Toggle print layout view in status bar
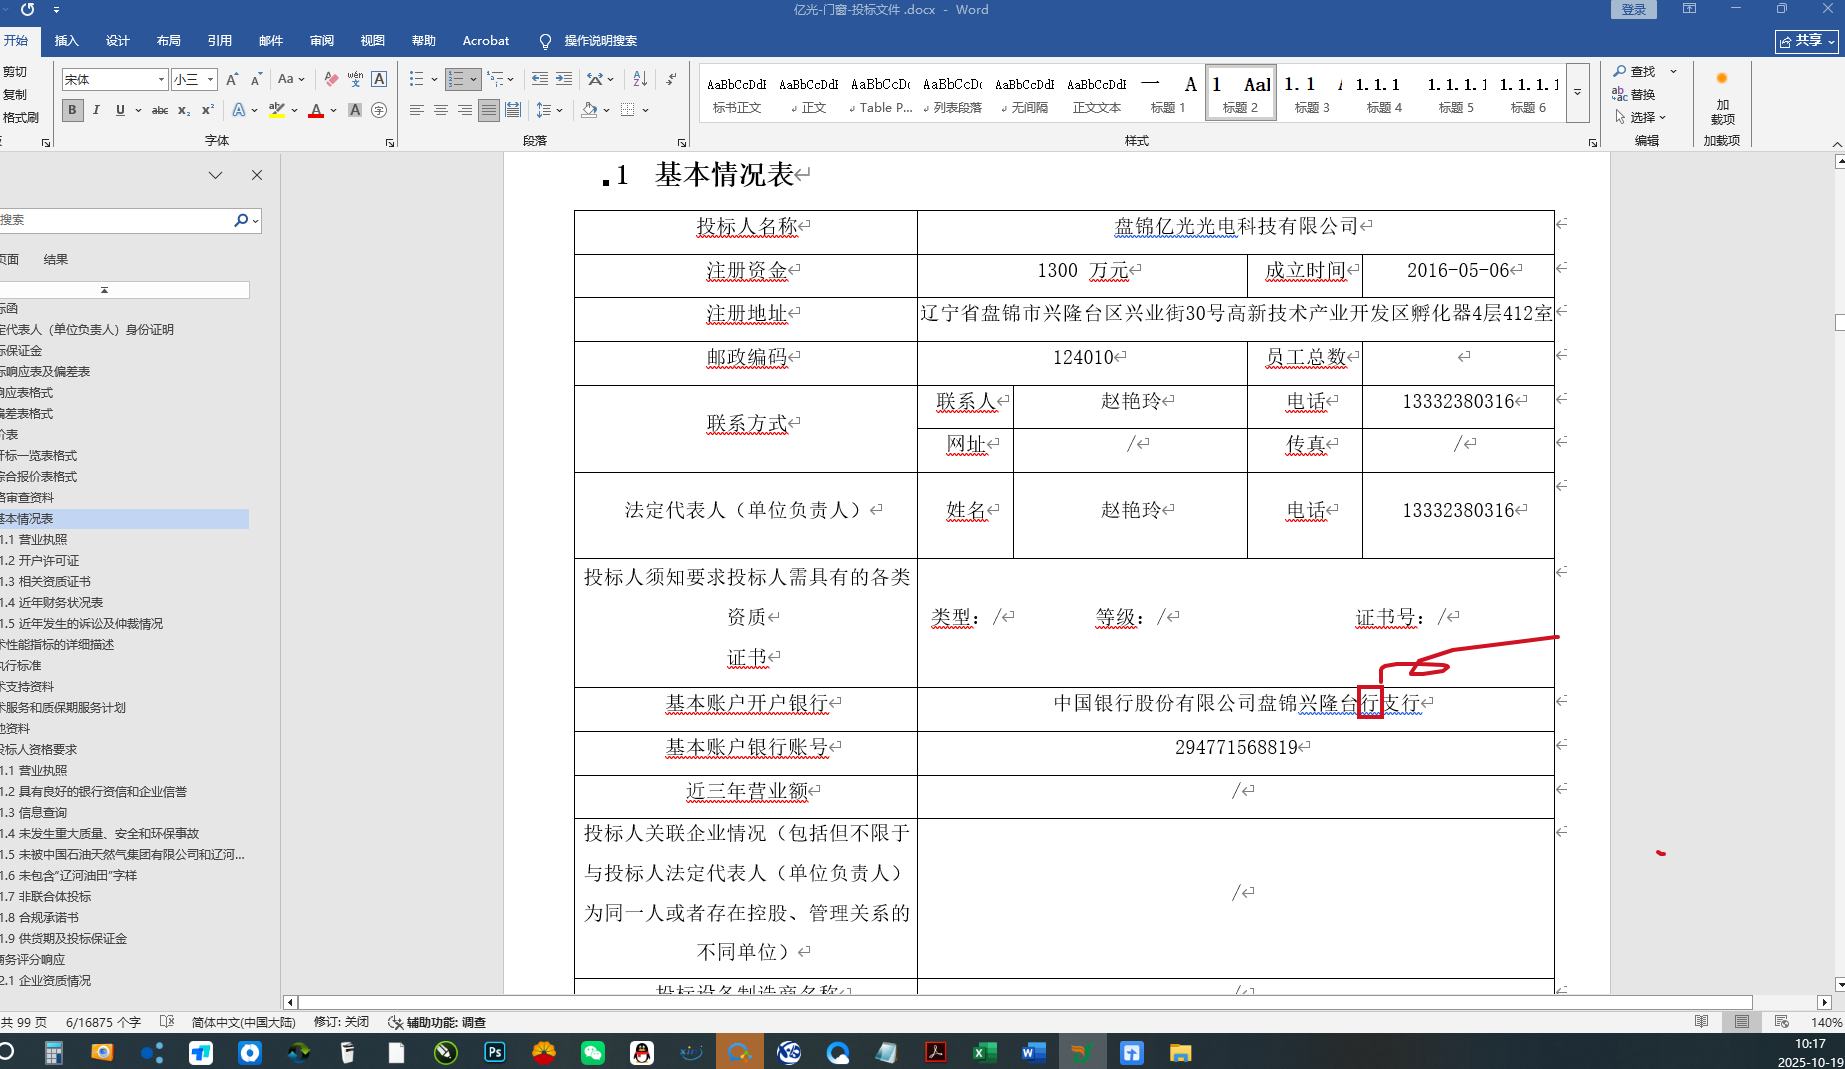Screen dimensions: 1845x1069 click(x=1742, y=1022)
